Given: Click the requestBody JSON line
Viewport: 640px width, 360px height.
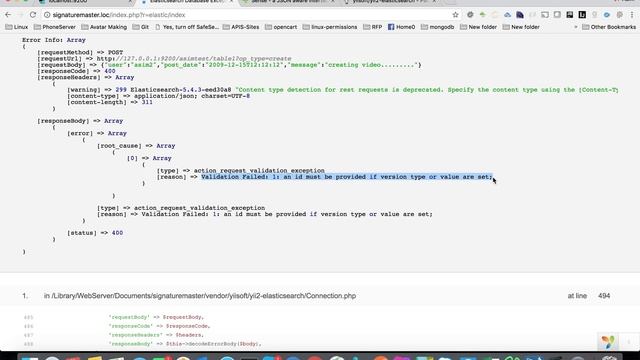Looking at the screenshot, I should pos(229,65).
